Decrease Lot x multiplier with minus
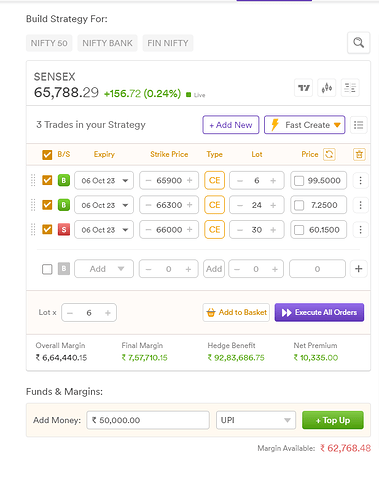Screen dimensions: 379x500 click(70, 313)
